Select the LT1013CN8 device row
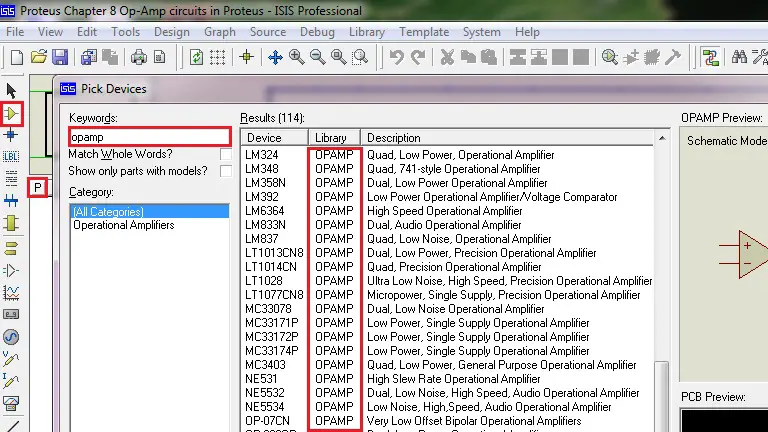Image resolution: width=768 pixels, height=432 pixels. coord(447,253)
